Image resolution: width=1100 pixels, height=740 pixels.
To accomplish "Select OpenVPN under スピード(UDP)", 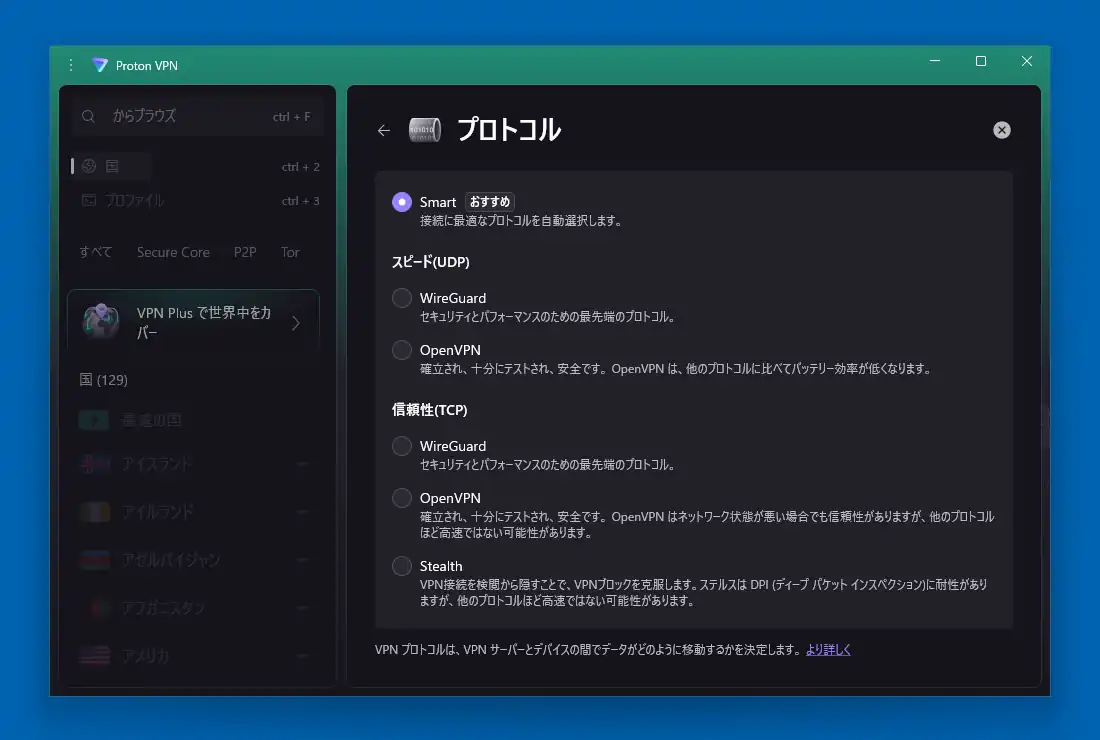I will (x=402, y=350).
